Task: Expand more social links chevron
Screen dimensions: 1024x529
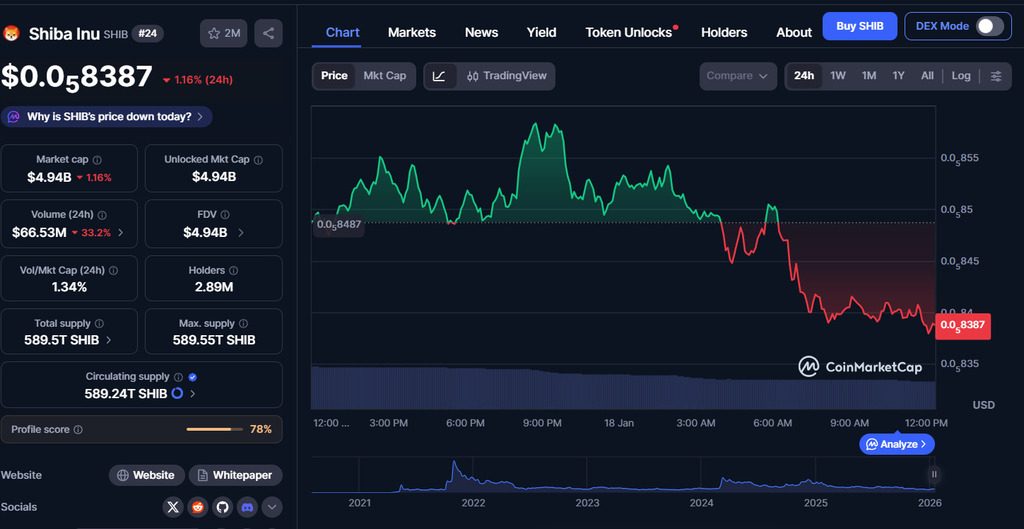Action: [x=272, y=507]
